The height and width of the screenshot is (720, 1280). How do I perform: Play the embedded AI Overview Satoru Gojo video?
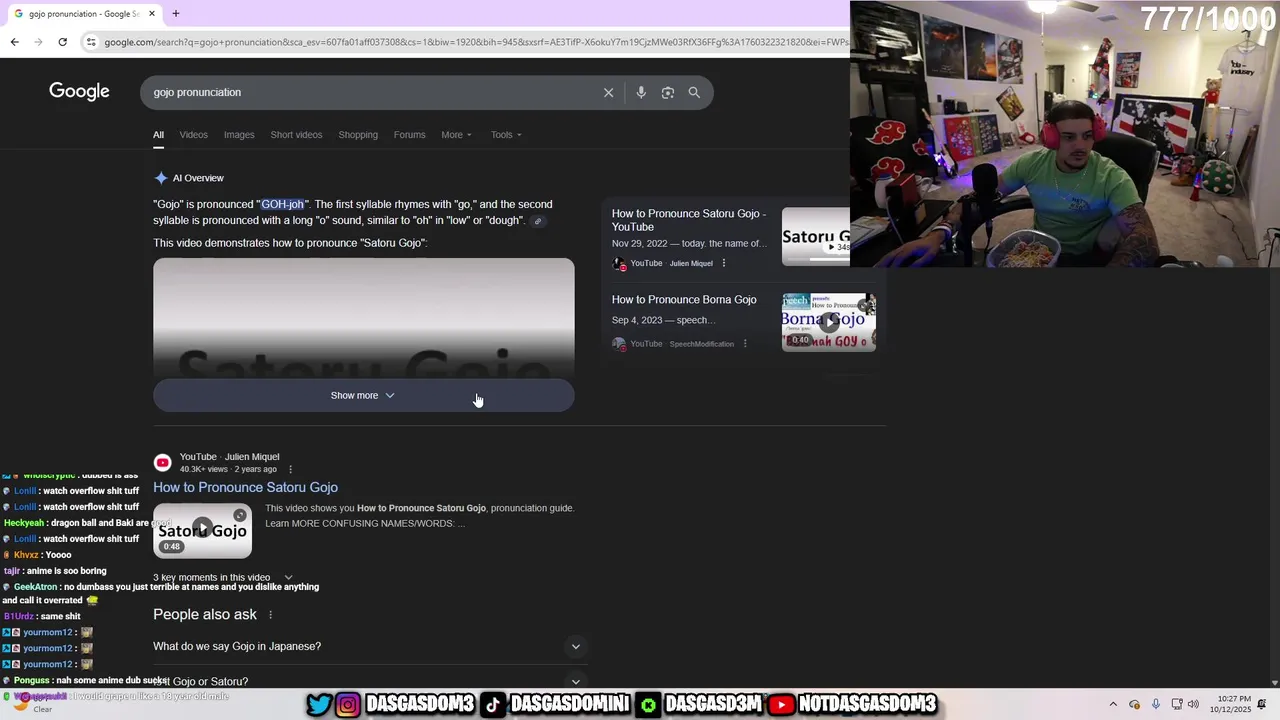coord(364,318)
